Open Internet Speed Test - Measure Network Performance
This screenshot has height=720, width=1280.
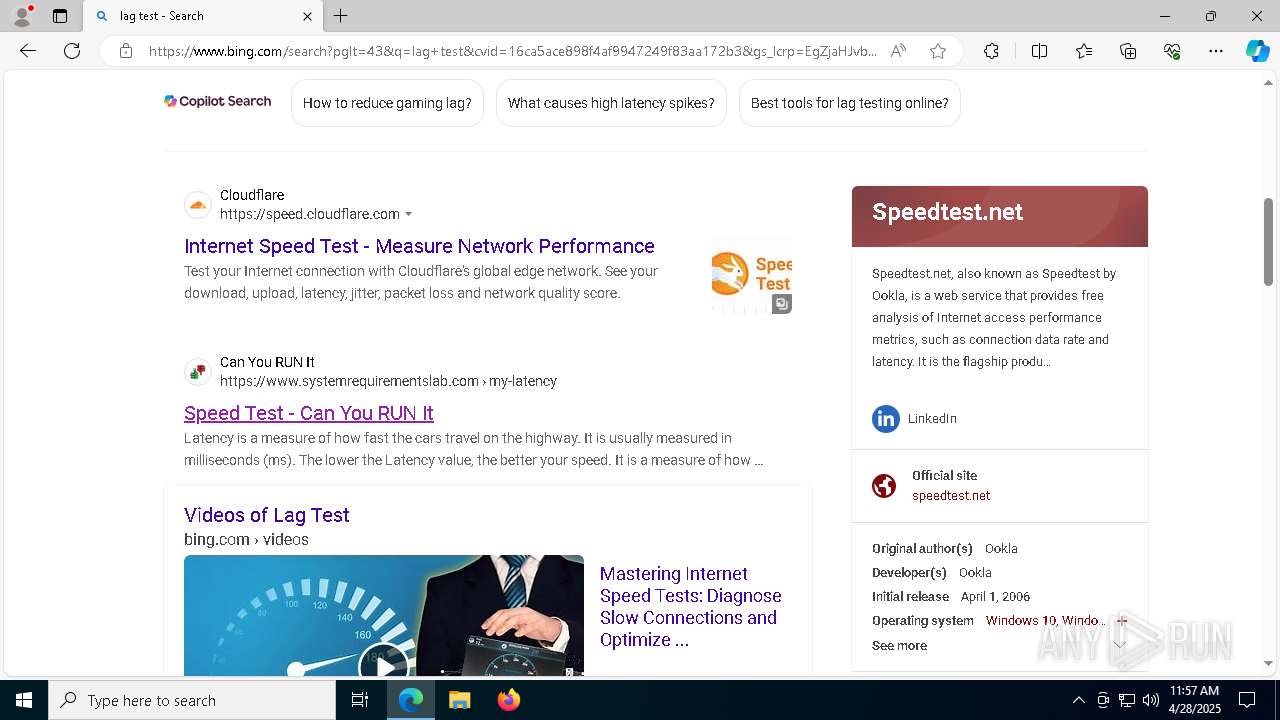point(419,246)
